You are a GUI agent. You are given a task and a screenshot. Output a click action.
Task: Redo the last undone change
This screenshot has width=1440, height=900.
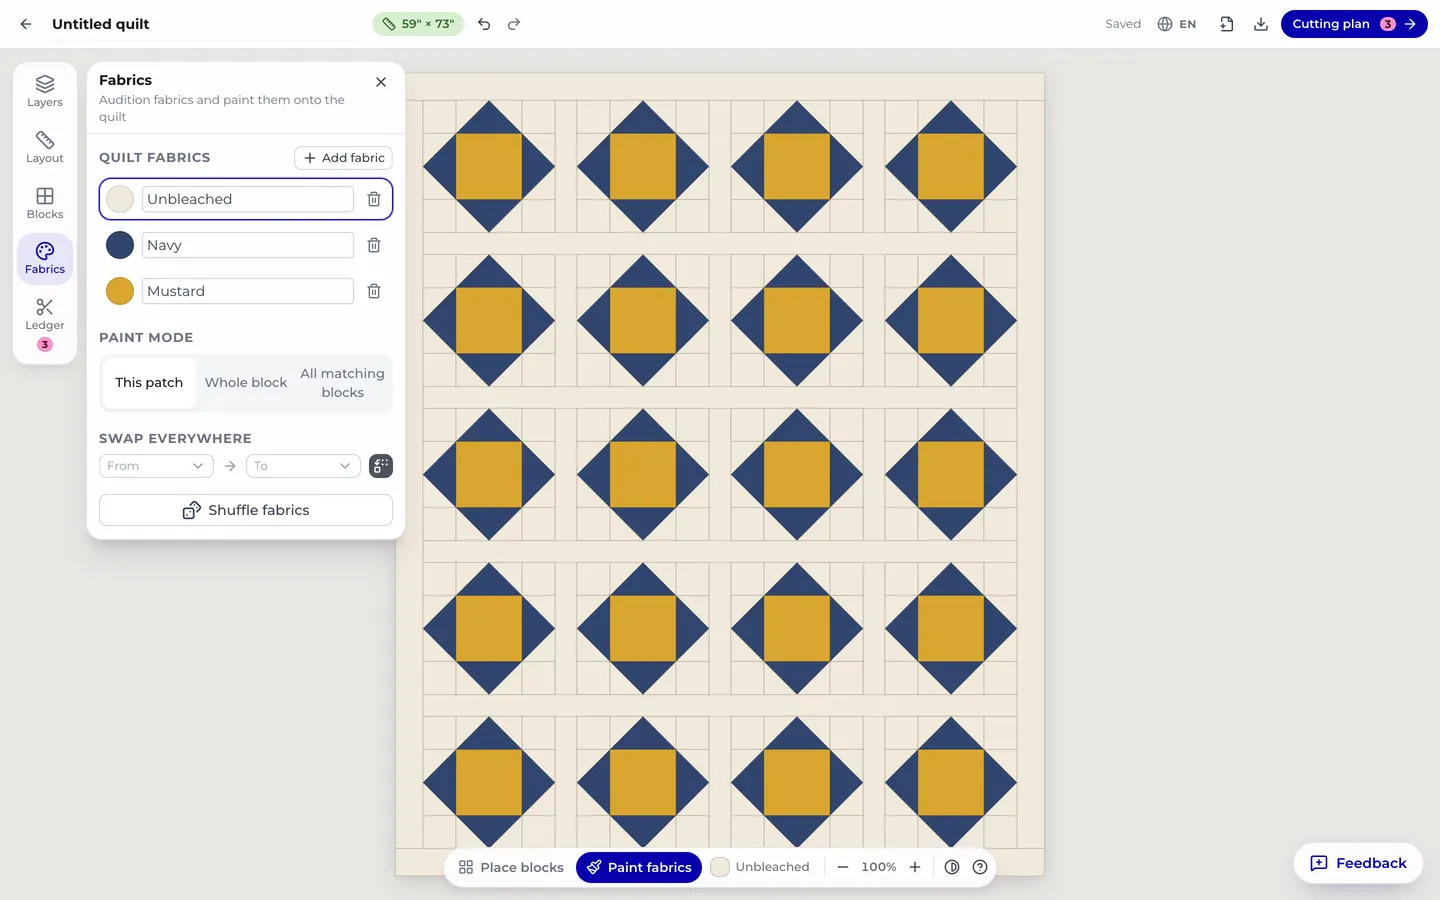pos(514,24)
